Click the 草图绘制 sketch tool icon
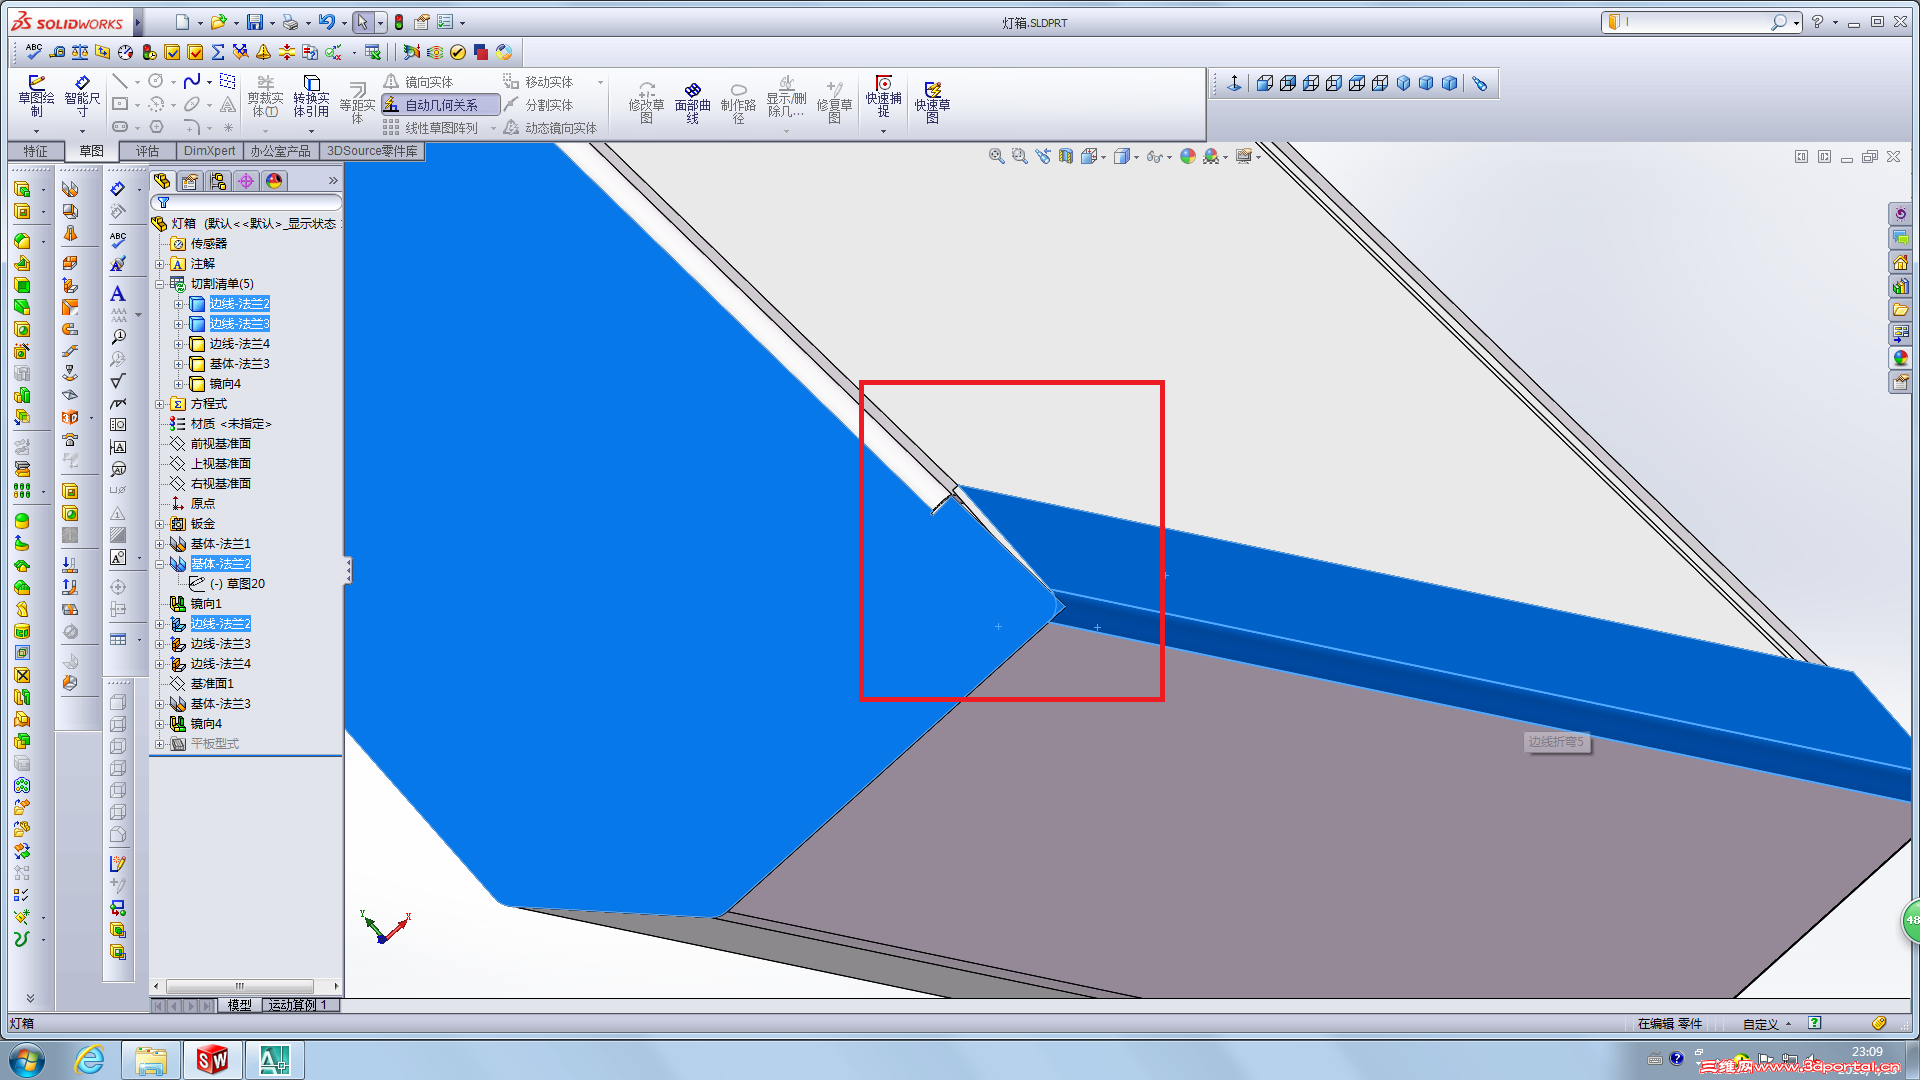This screenshot has width=1920, height=1080. pos(36,84)
